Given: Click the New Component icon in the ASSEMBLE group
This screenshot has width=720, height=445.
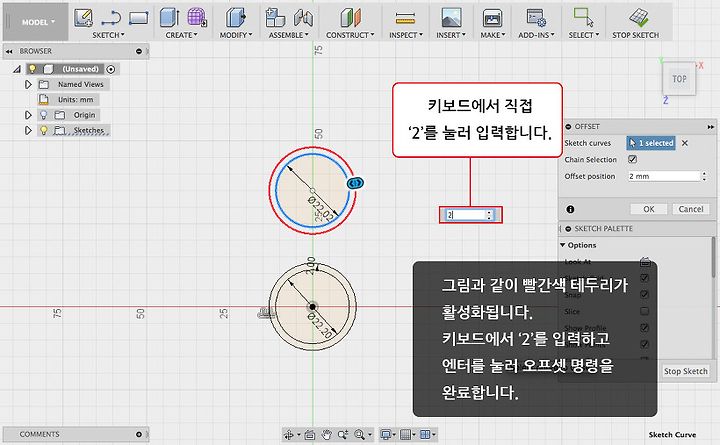Looking at the screenshot, I should point(275,18).
